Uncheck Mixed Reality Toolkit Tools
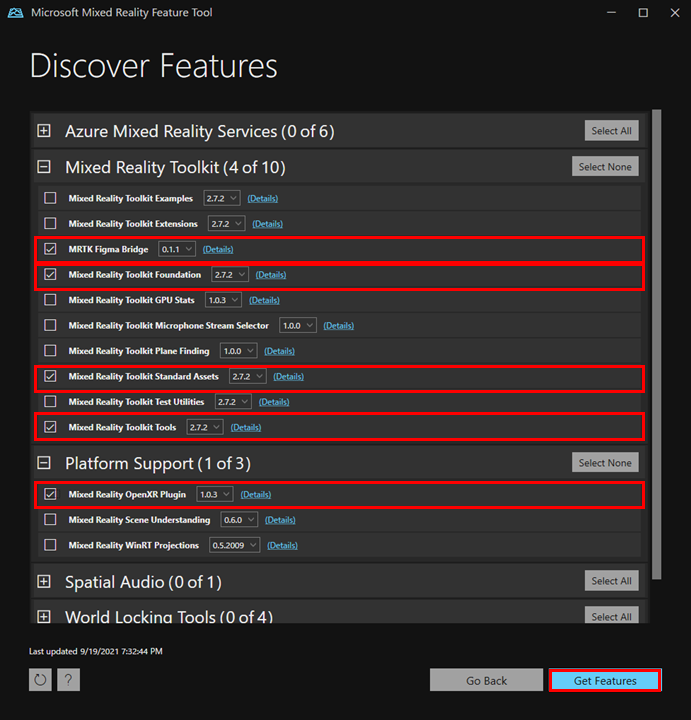This screenshot has width=691, height=720. point(50,427)
